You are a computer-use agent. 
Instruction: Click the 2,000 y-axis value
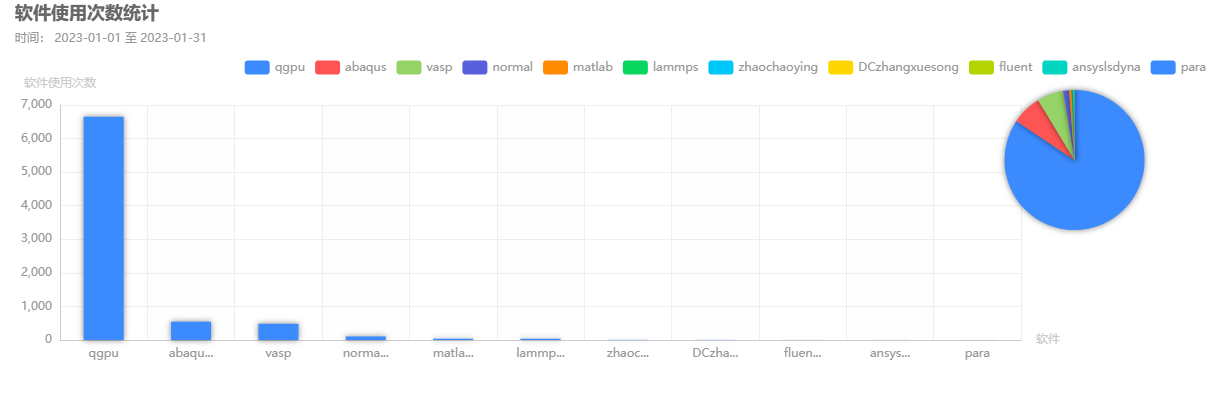[35, 273]
